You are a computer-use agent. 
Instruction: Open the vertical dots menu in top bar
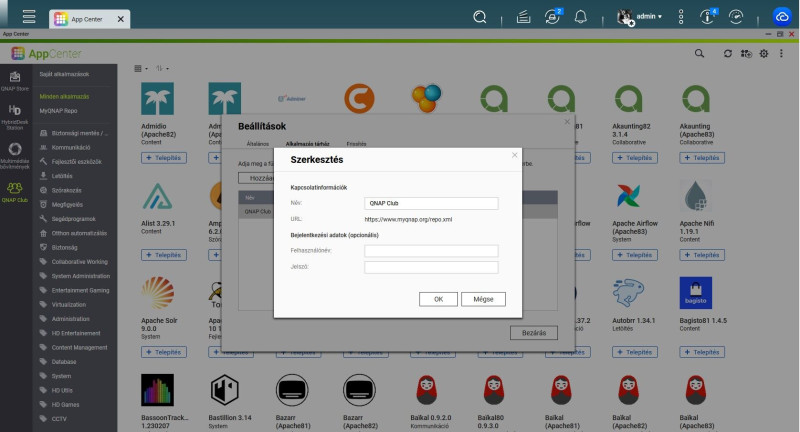681,17
